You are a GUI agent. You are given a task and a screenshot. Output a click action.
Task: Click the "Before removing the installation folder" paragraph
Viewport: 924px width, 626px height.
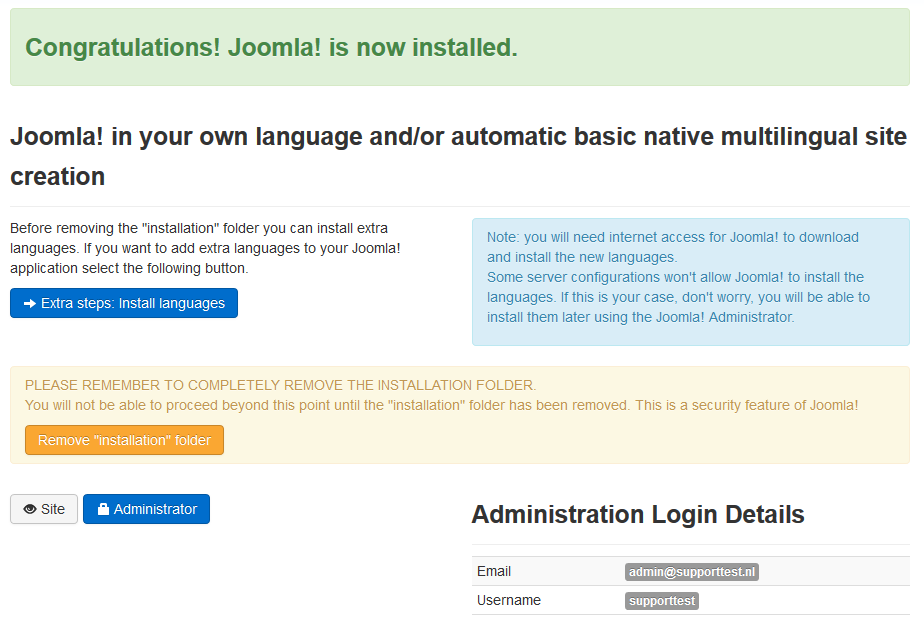pos(205,248)
